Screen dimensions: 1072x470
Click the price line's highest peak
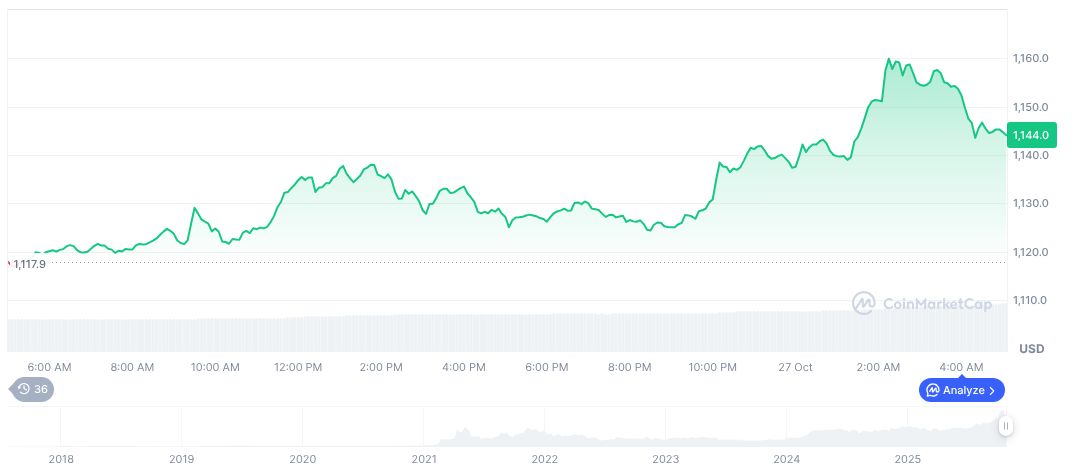pyautogui.click(x=889, y=59)
